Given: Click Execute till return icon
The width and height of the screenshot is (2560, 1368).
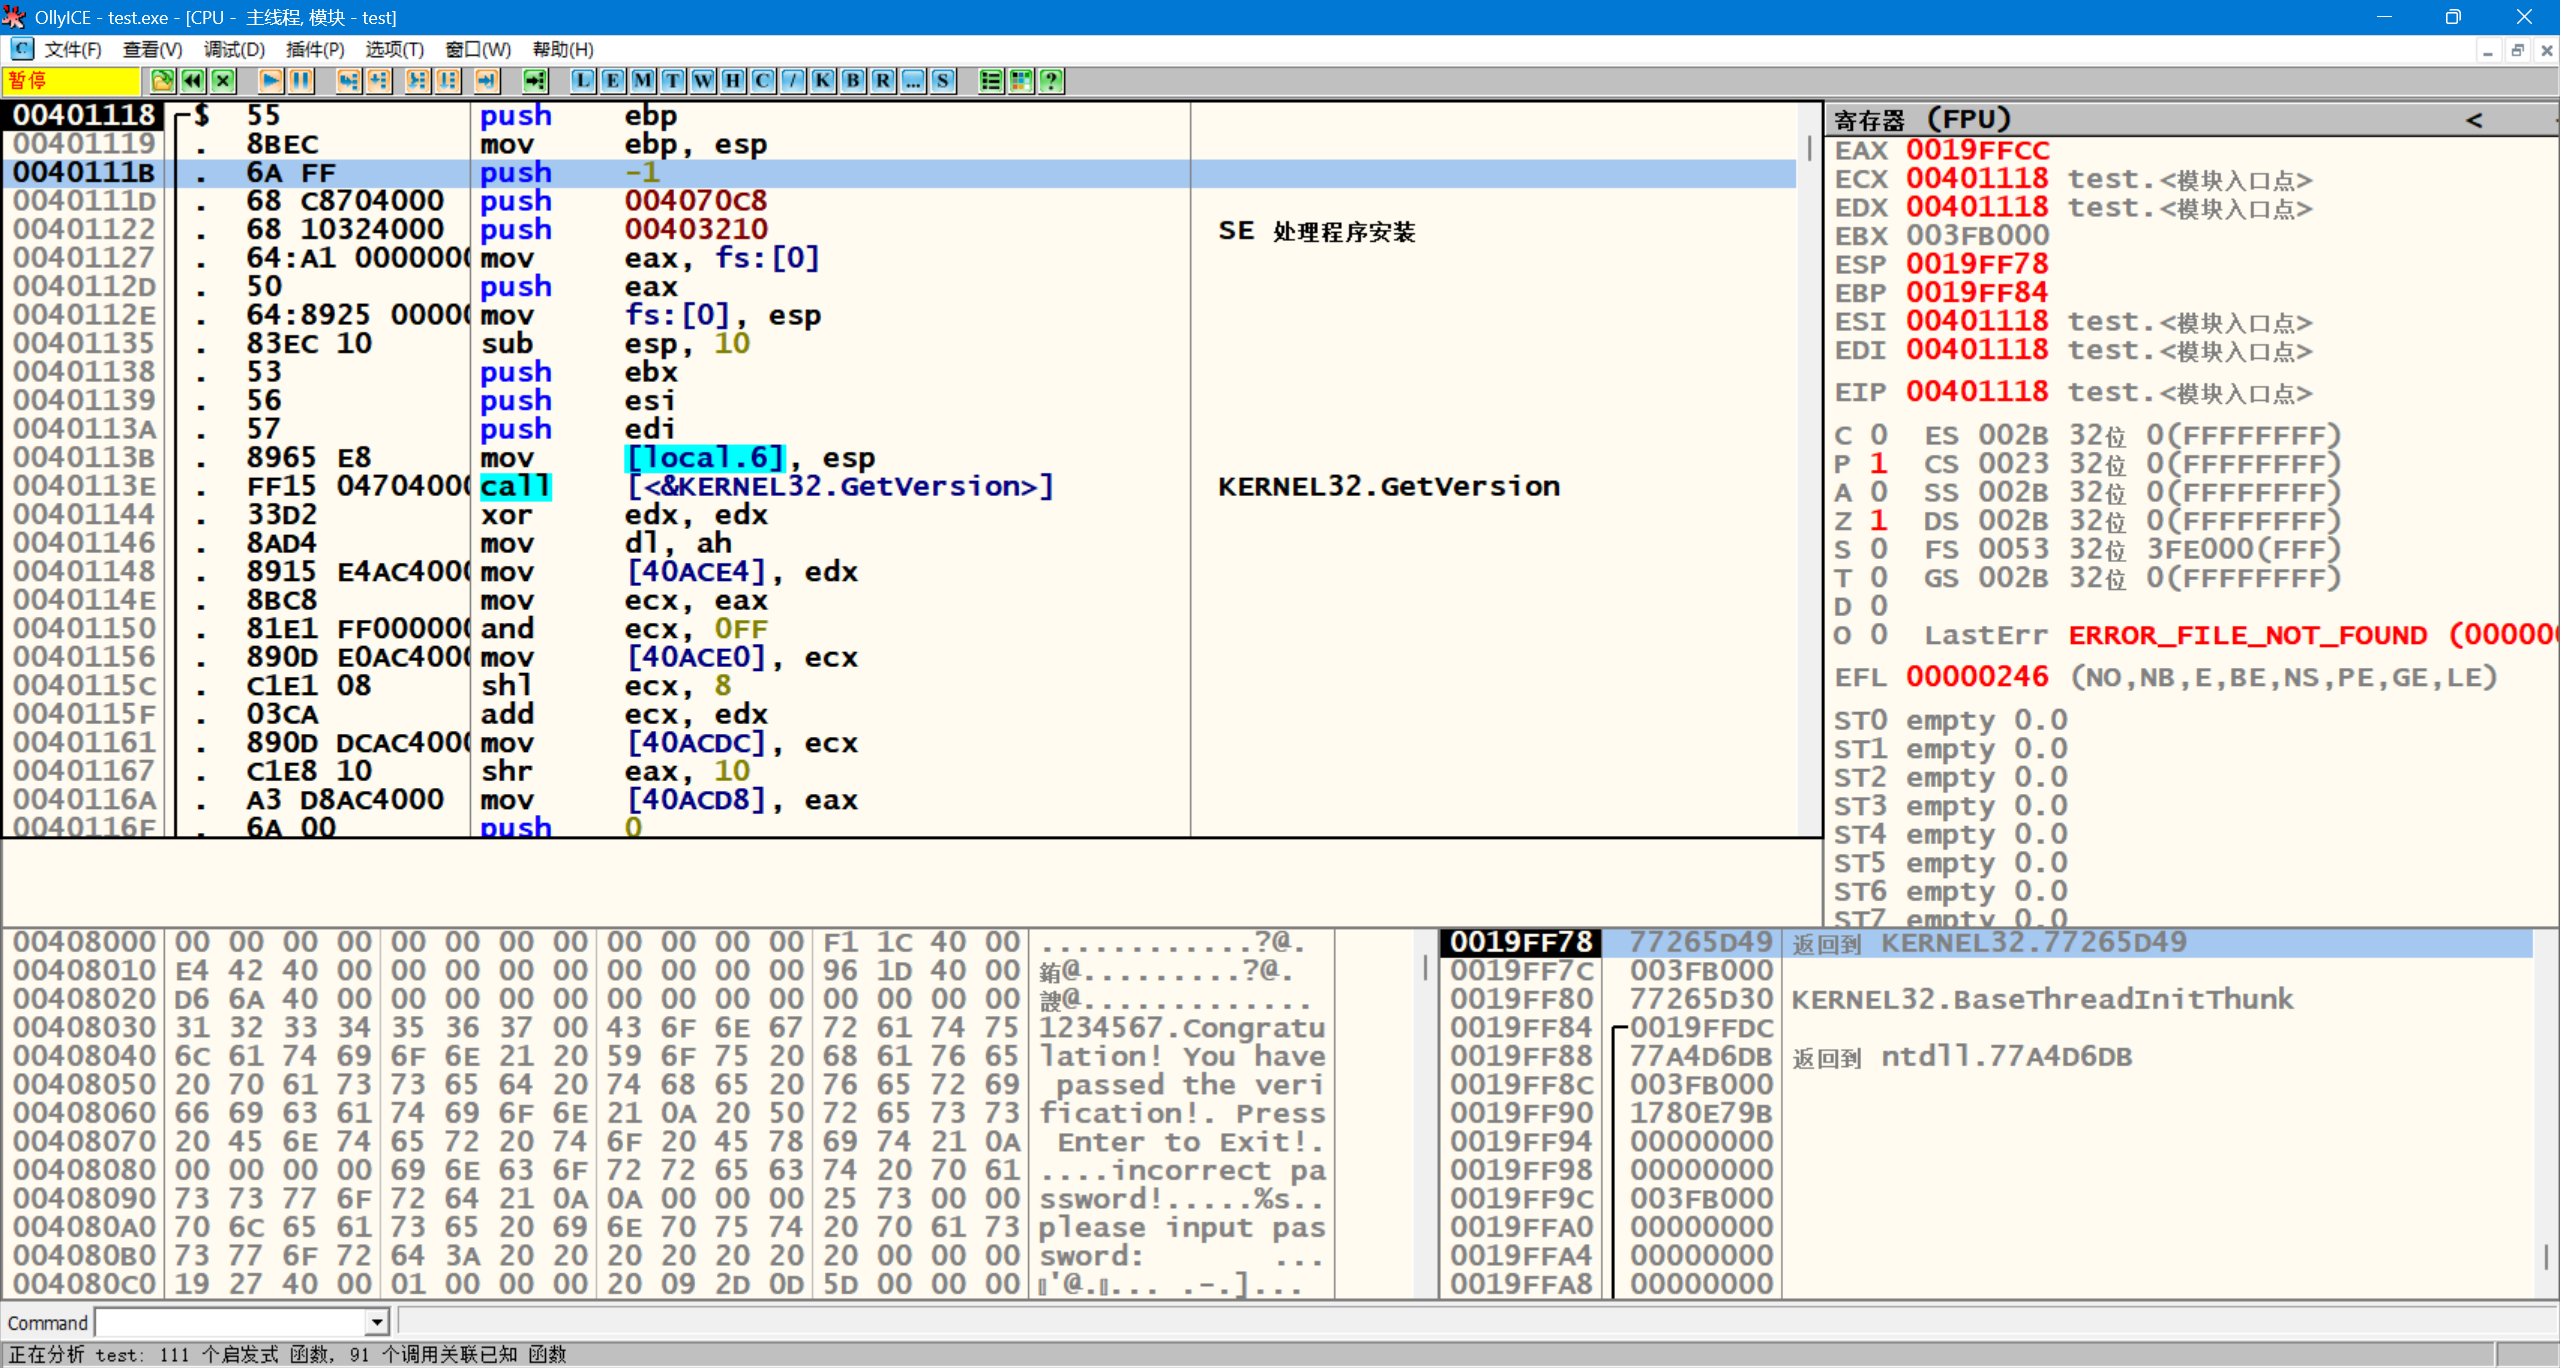Looking at the screenshot, I should (x=487, y=81).
